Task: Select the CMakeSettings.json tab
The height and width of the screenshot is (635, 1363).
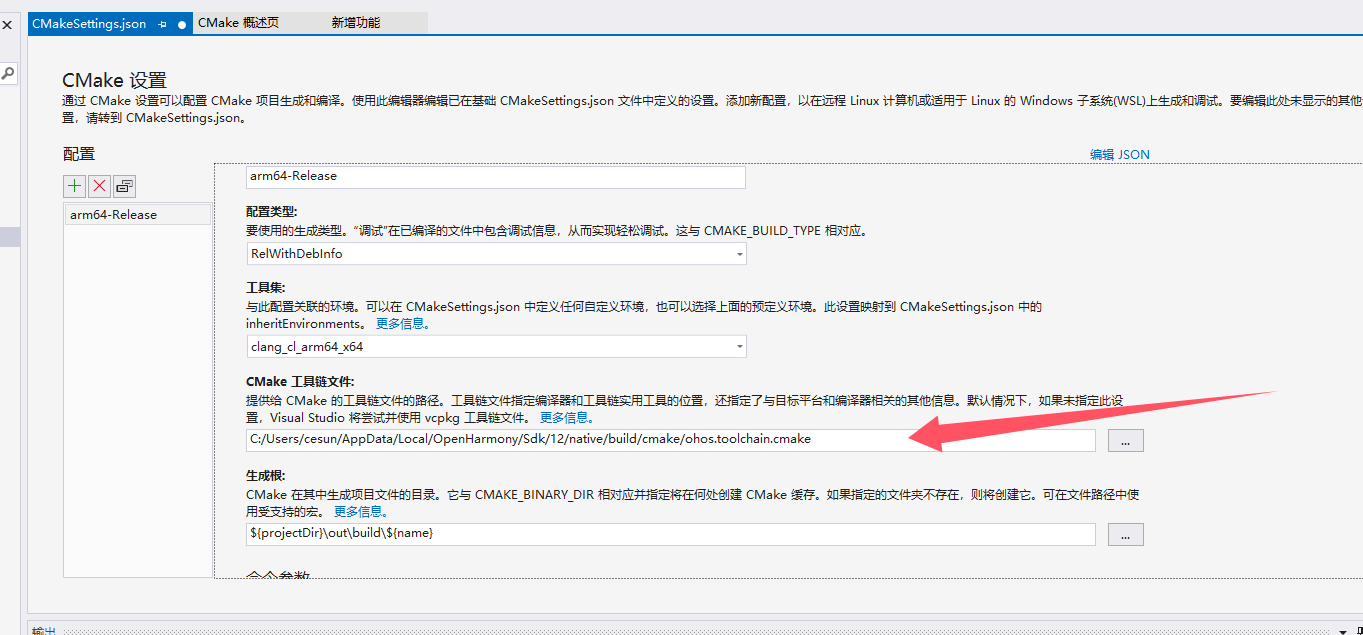Action: [x=89, y=24]
